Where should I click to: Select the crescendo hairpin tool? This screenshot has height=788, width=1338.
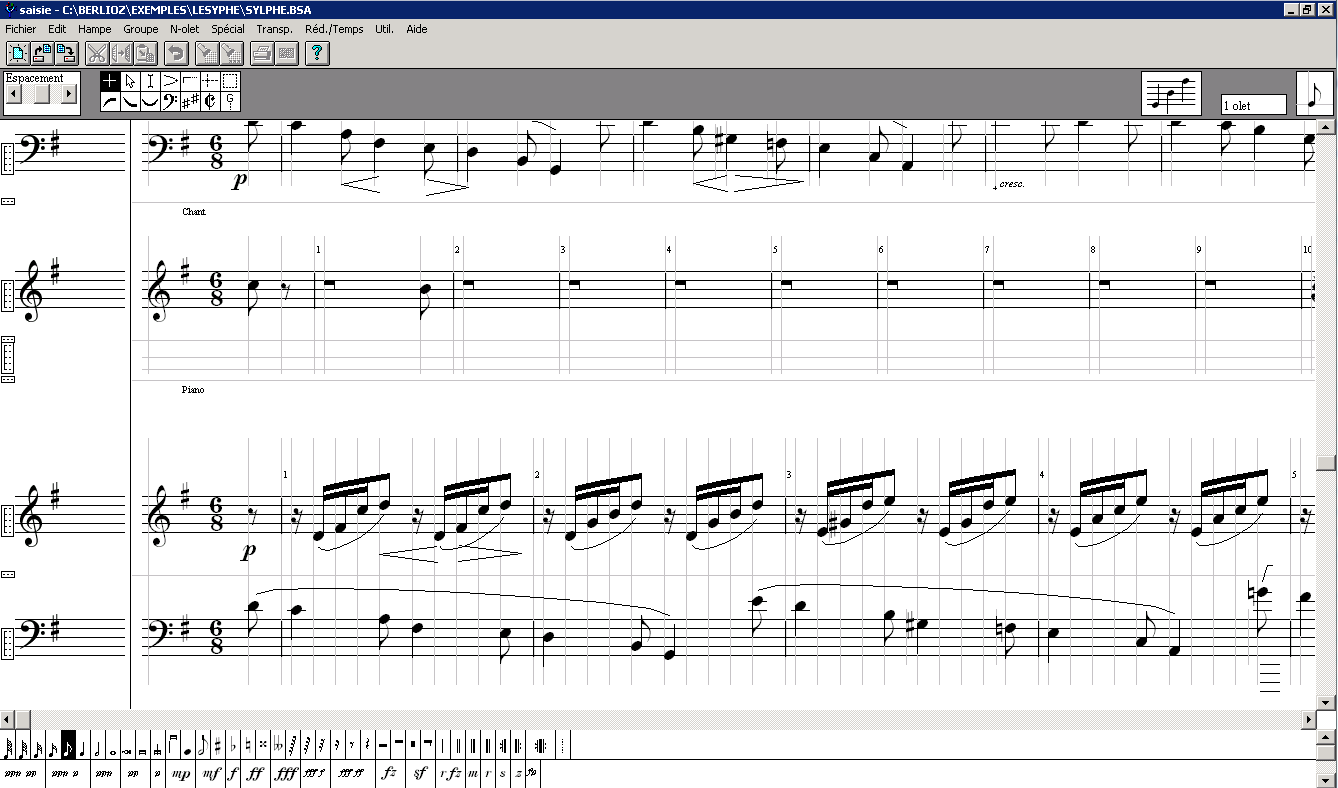pyautogui.click(x=170, y=81)
